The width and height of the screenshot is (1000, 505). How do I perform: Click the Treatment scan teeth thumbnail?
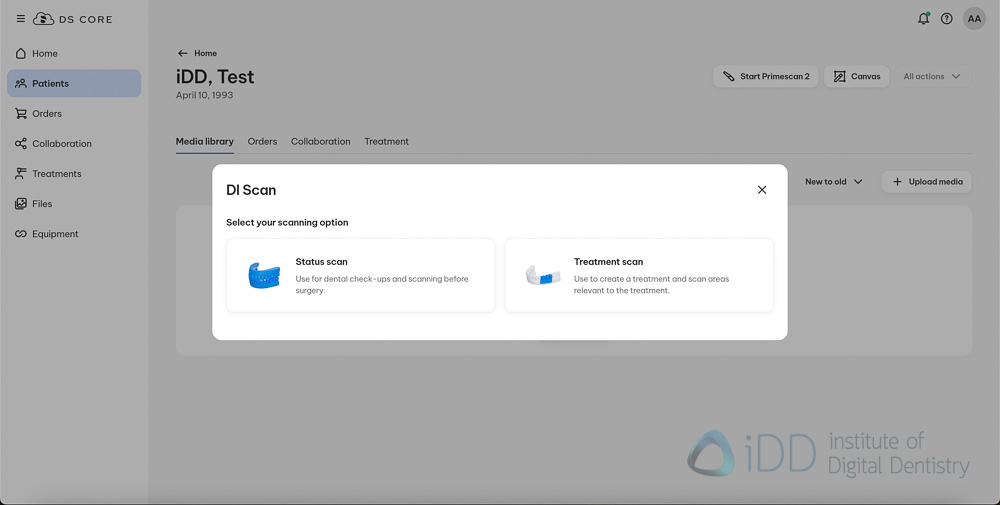tap(543, 275)
